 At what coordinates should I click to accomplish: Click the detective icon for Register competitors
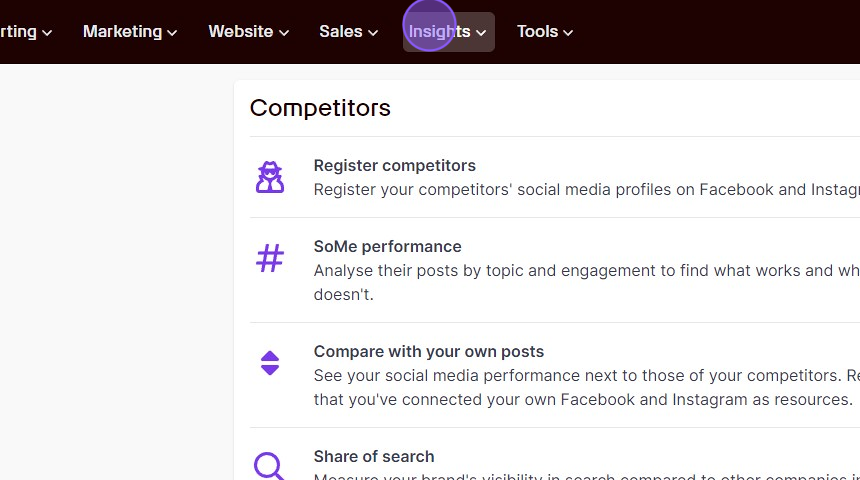click(270, 177)
